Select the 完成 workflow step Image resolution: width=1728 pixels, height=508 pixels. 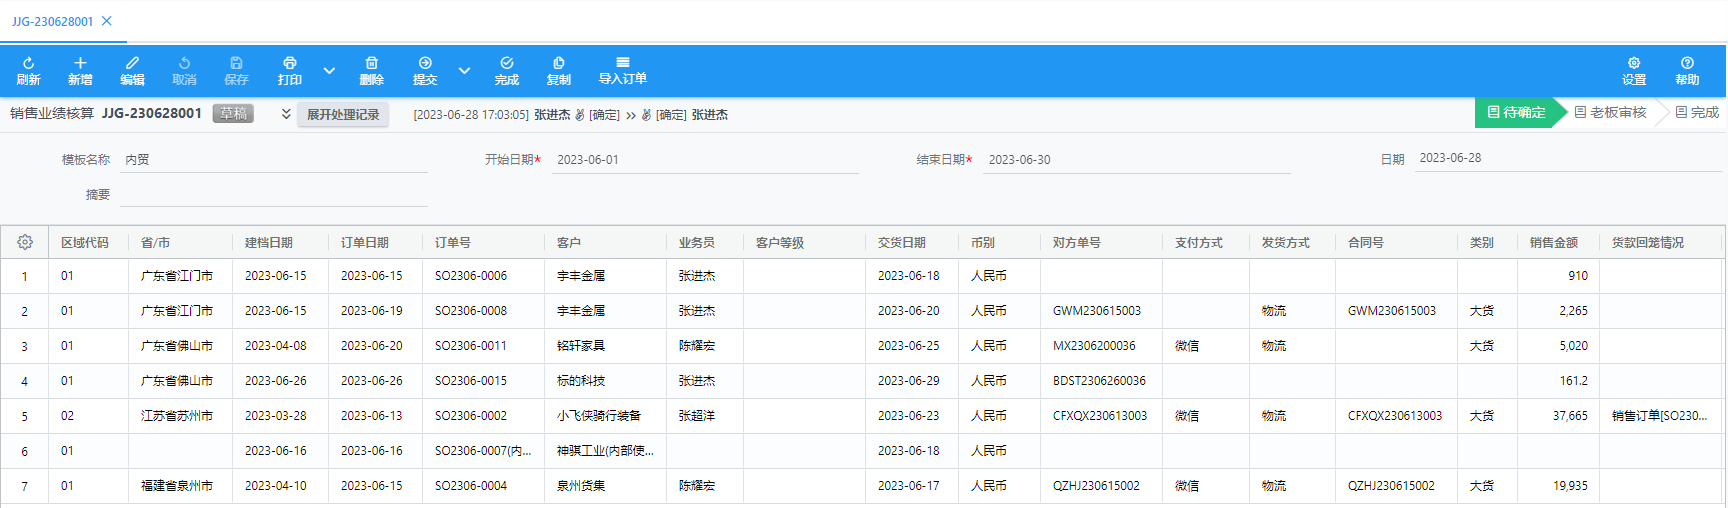pyautogui.click(x=1697, y=112)
